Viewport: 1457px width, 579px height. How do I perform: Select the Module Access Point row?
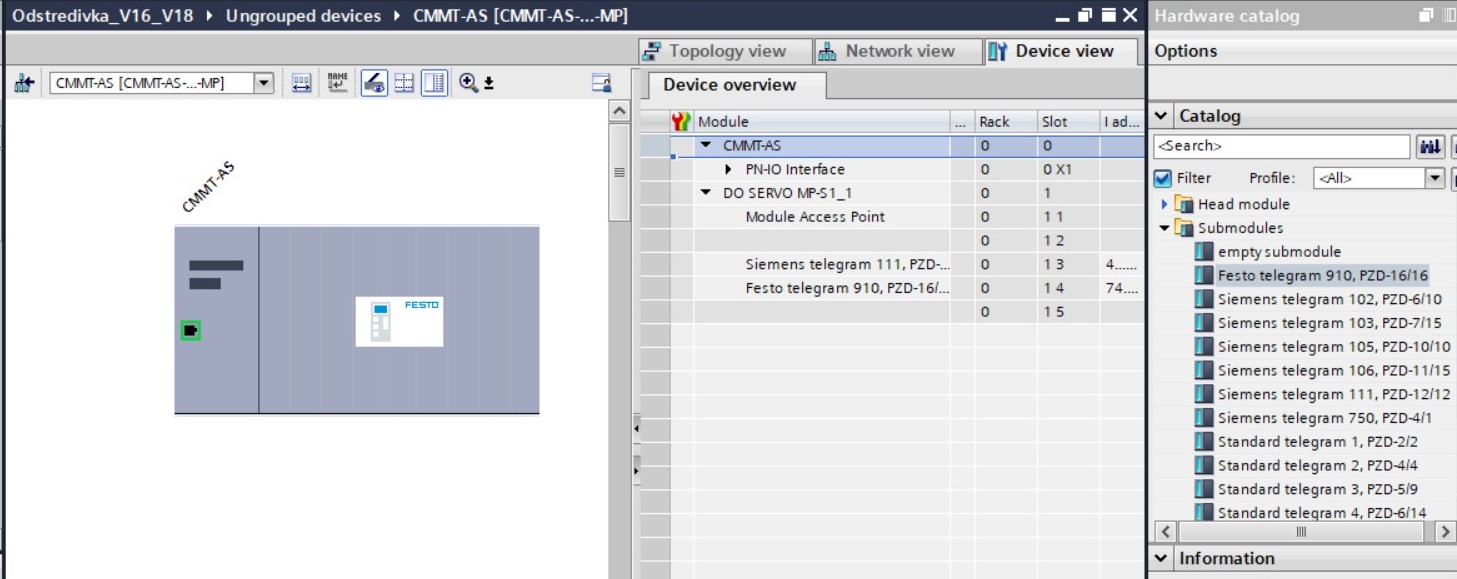(x=892, y=217)
